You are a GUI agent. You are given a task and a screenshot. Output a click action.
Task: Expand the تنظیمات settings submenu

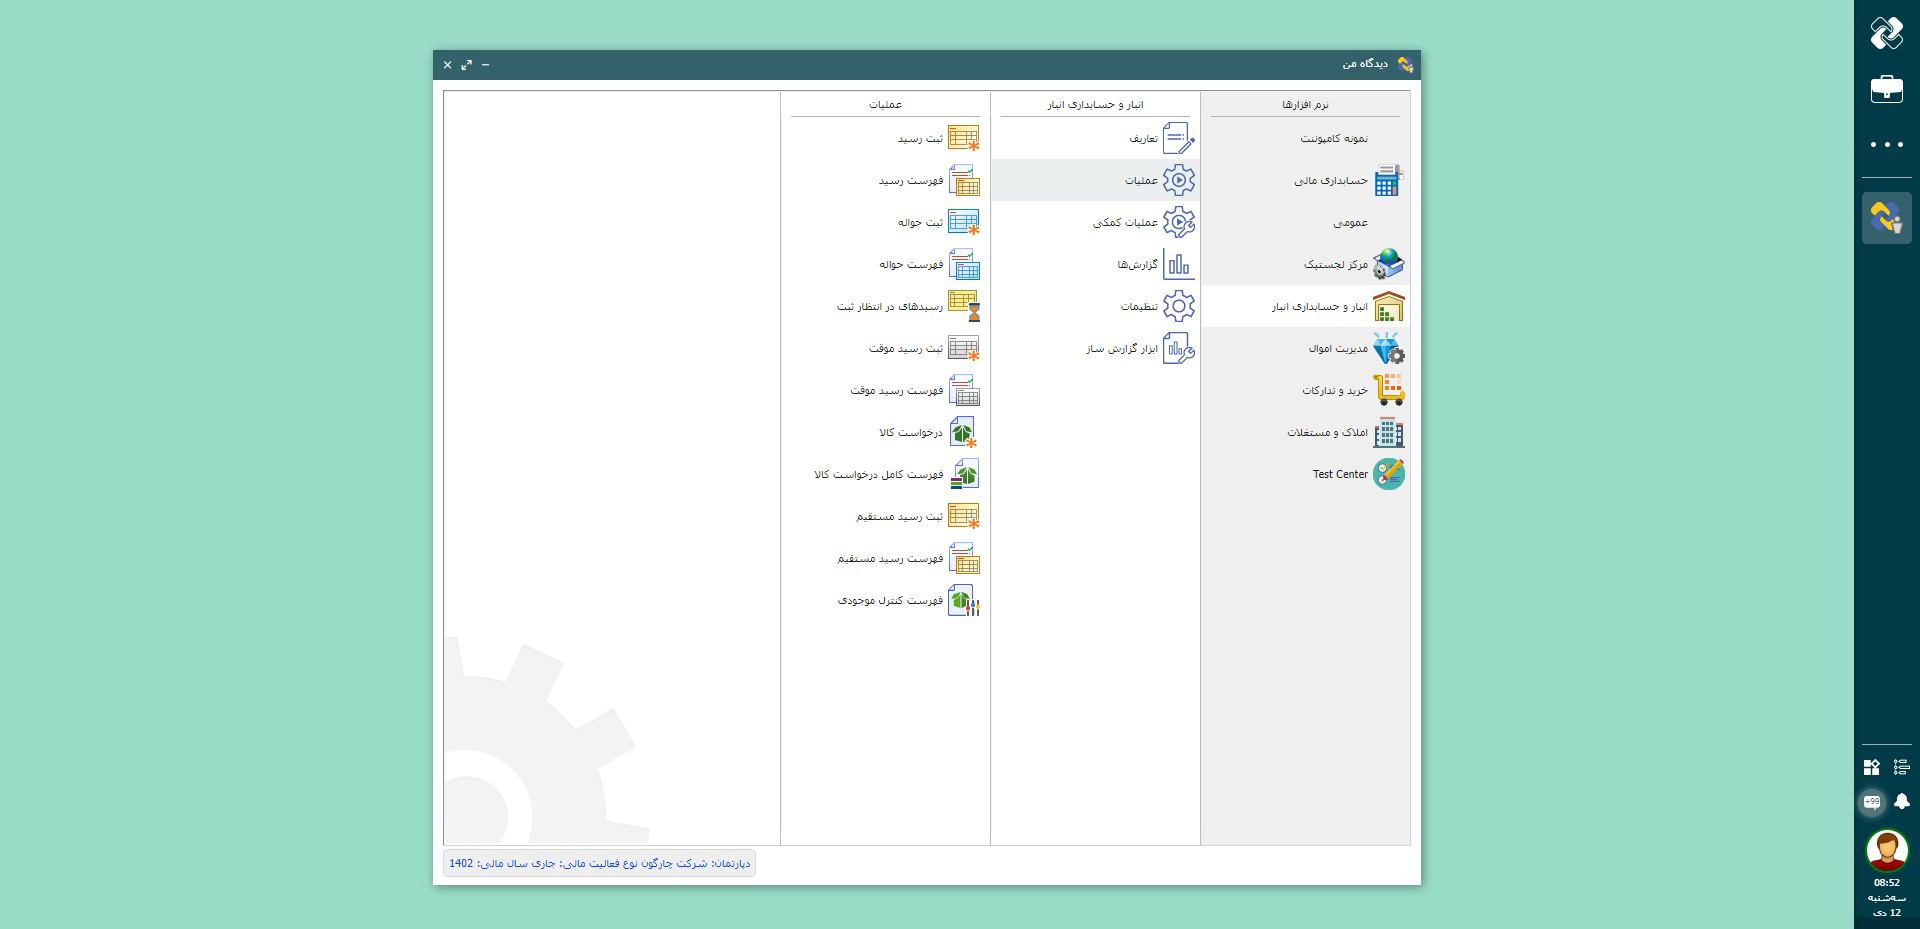tap(1139, 307)
